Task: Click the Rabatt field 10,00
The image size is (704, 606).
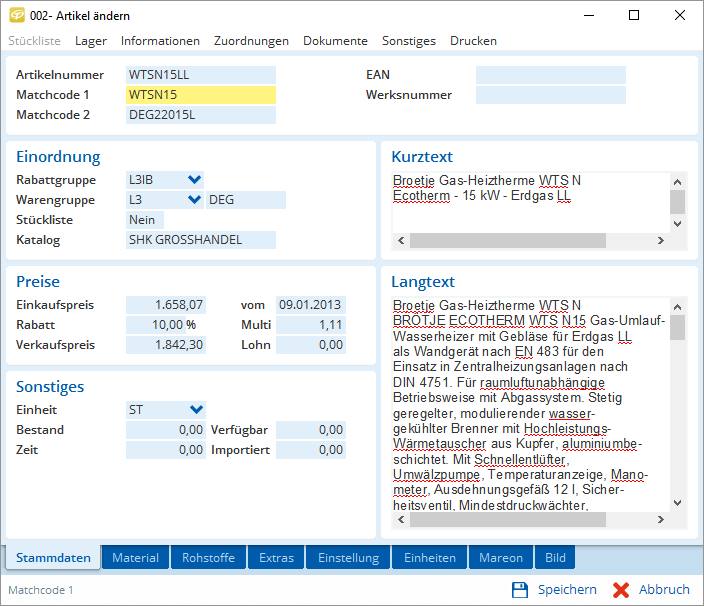Action: (x=155, y=325)
